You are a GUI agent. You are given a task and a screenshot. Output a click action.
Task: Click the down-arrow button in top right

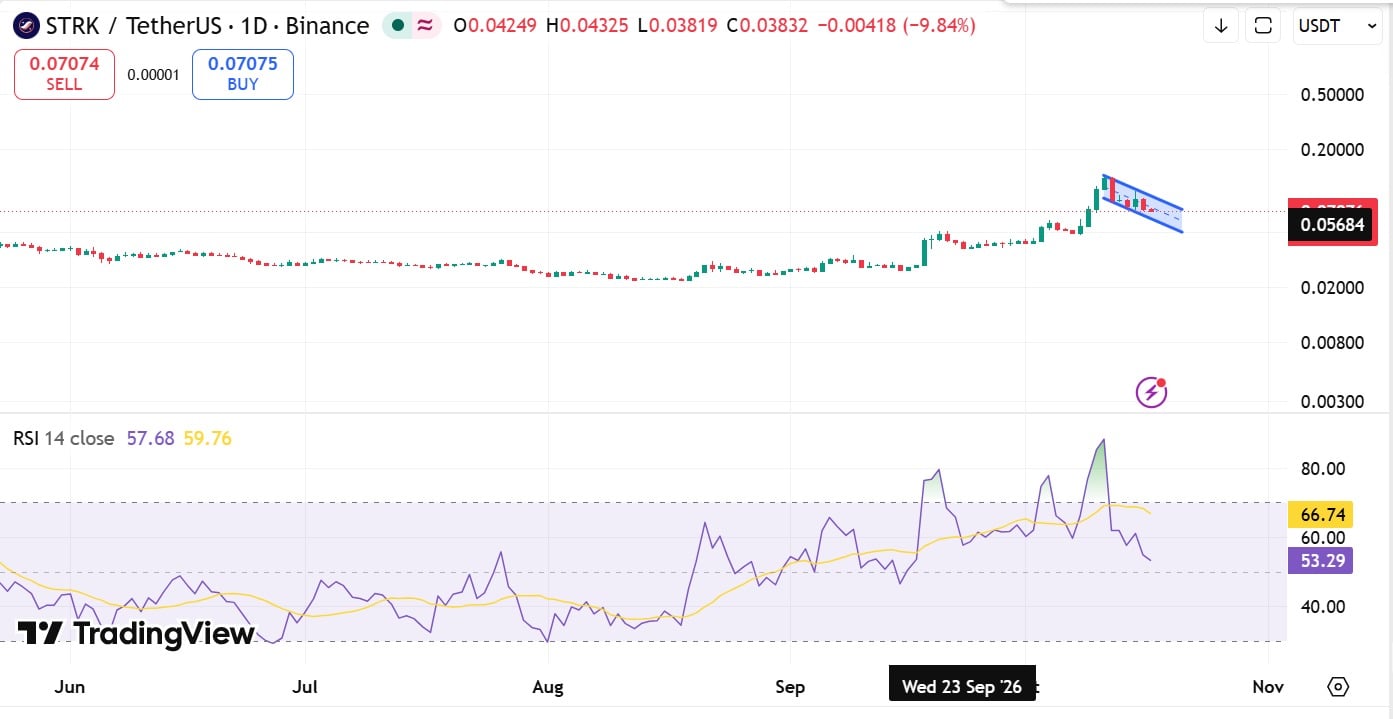[1221, 26]
